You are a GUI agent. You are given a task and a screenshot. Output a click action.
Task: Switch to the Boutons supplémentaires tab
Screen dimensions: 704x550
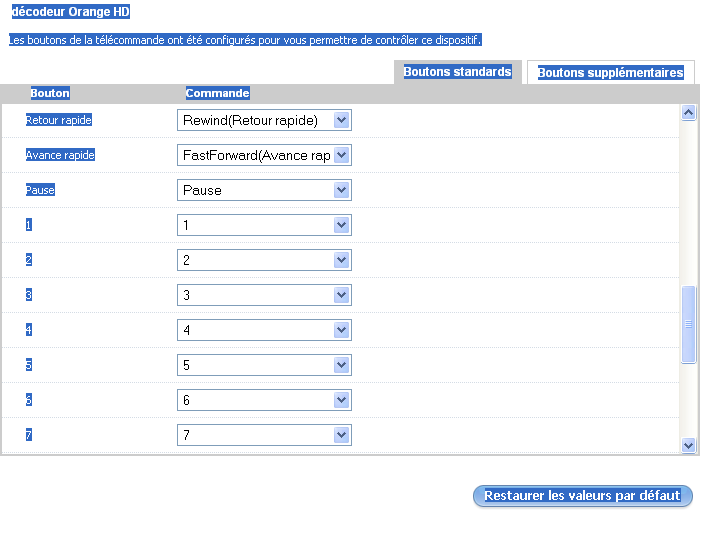pyautogui.click(x=610, y=73)
